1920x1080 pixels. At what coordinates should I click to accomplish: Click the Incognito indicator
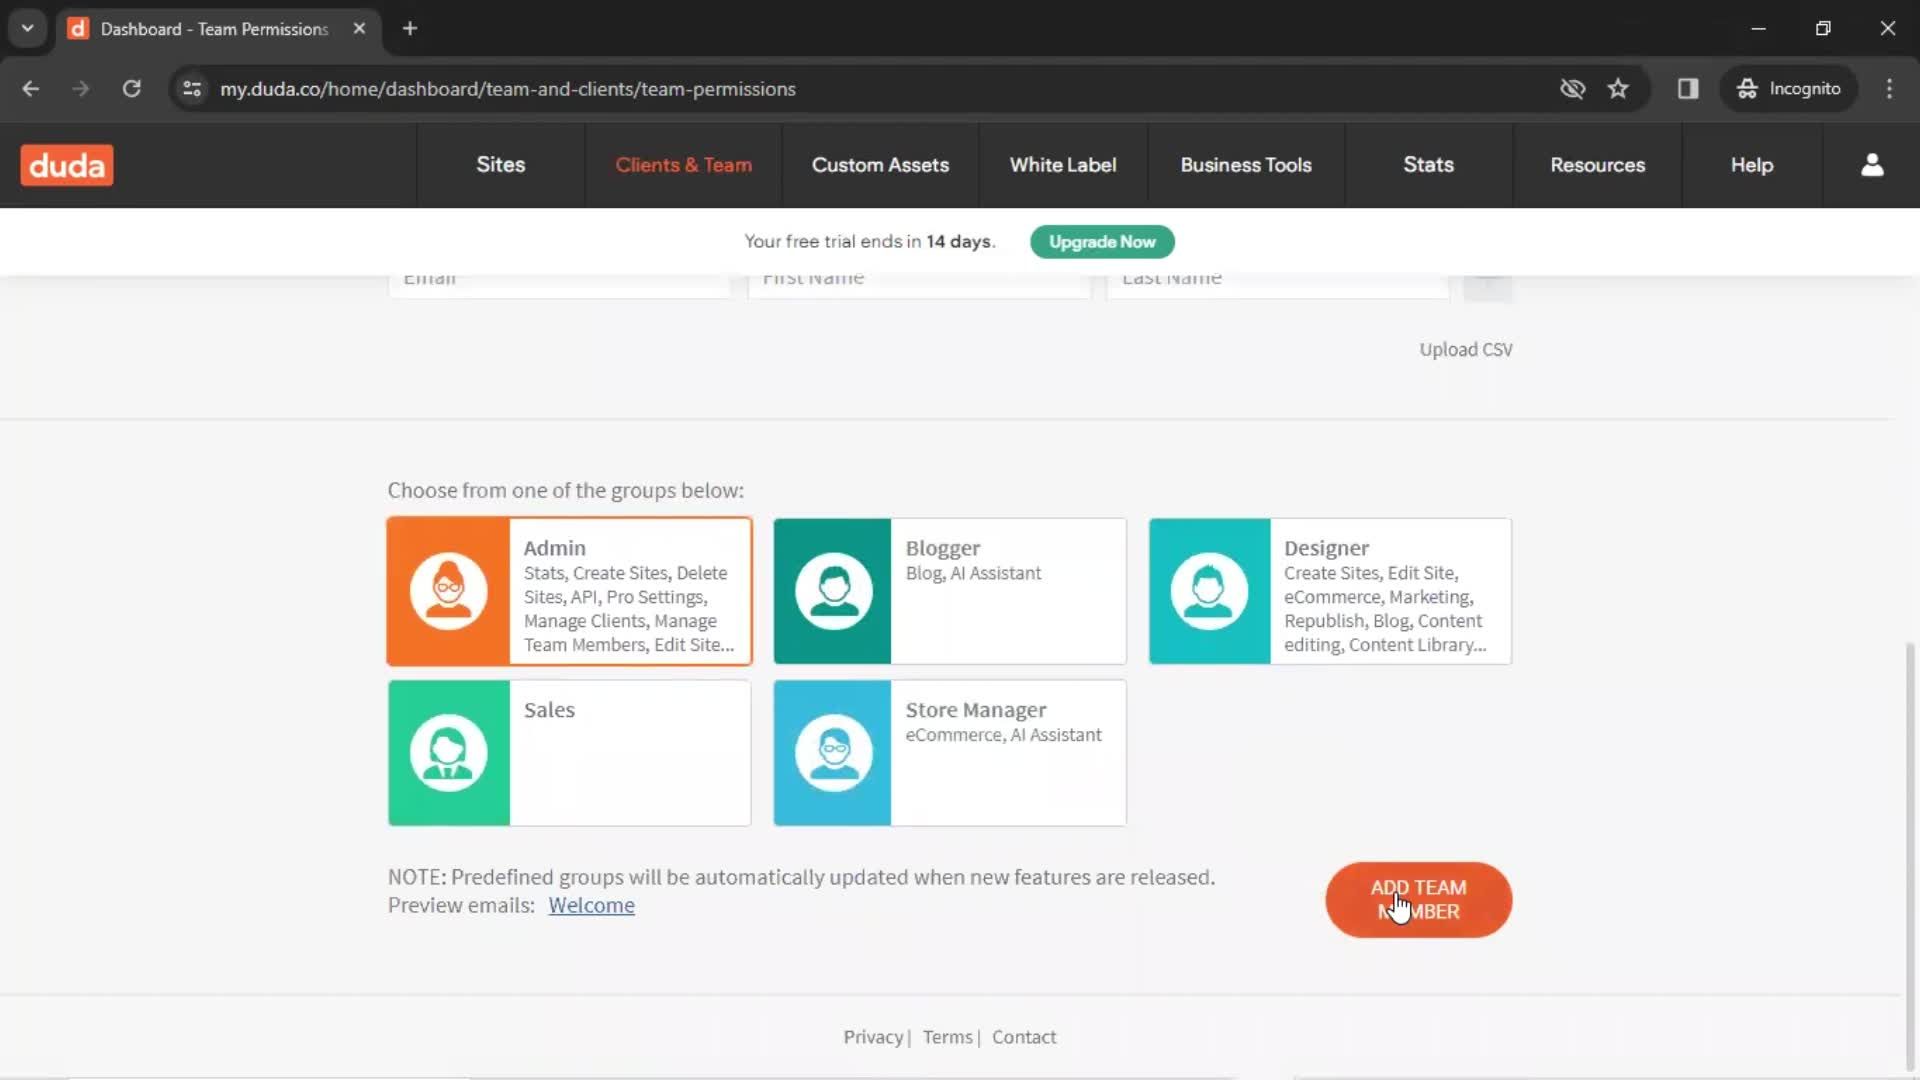(1789, 89)
